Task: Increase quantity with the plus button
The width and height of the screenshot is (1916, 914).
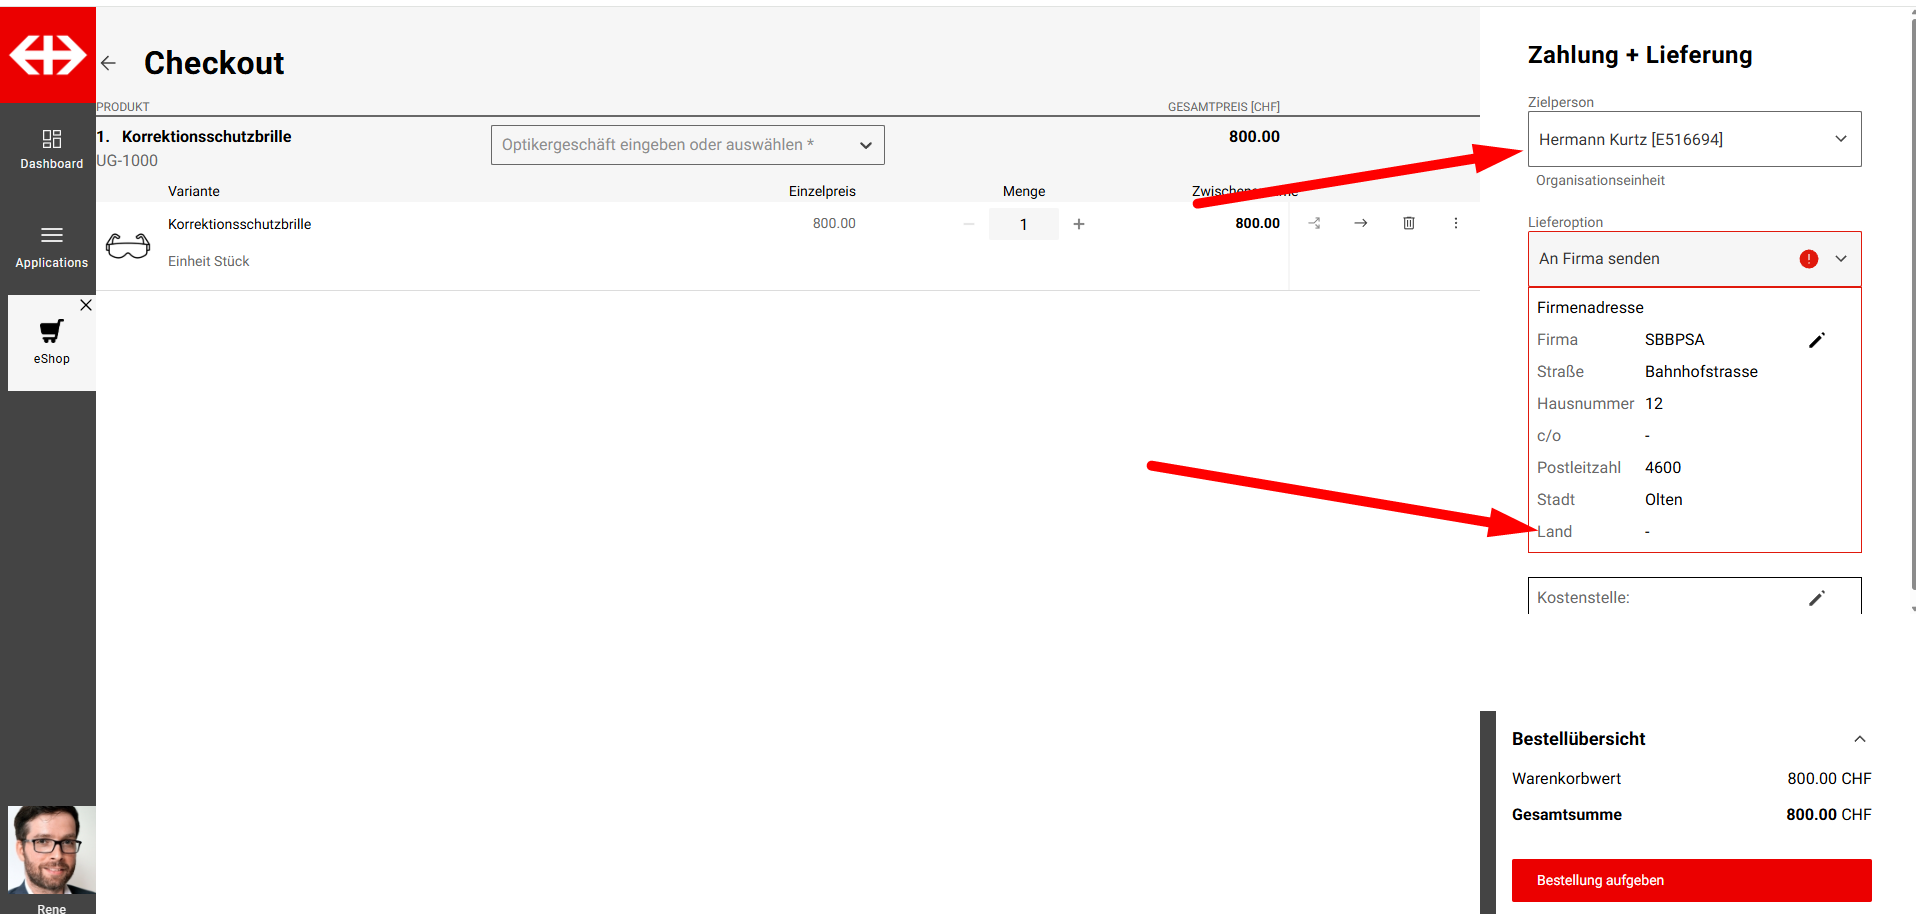Action: tap(1078, 224)
